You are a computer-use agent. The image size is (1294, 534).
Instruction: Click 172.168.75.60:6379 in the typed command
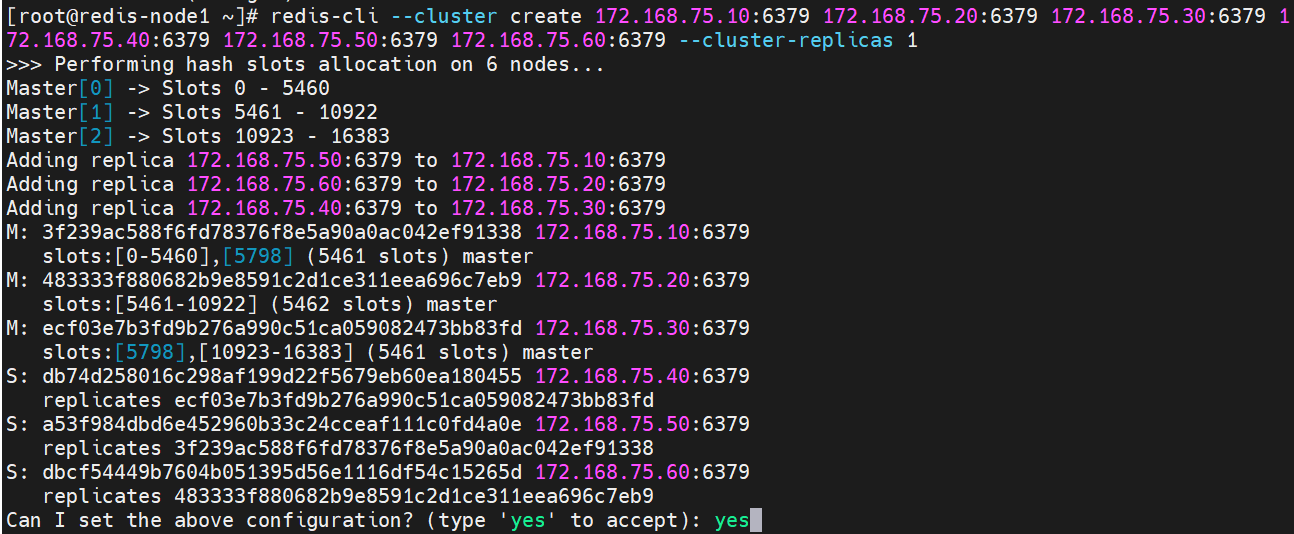point(558,40)
